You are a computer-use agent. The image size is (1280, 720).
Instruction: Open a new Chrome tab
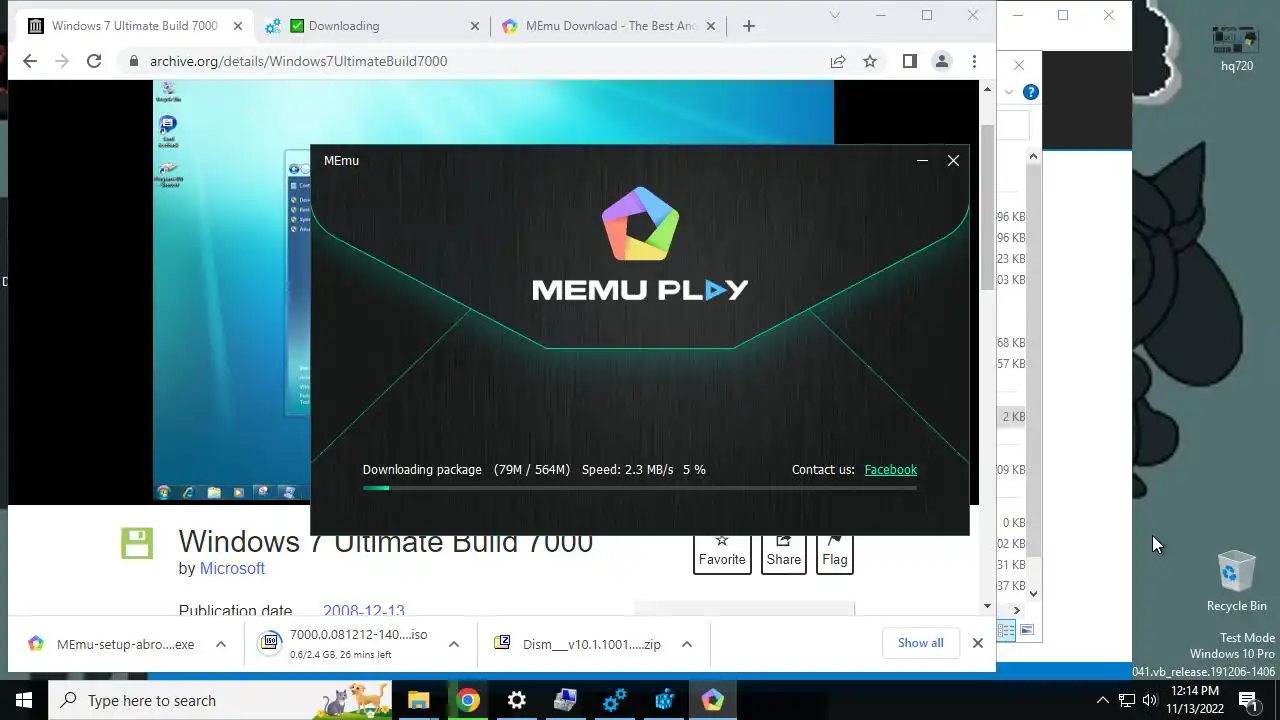(x=749, y=26)
